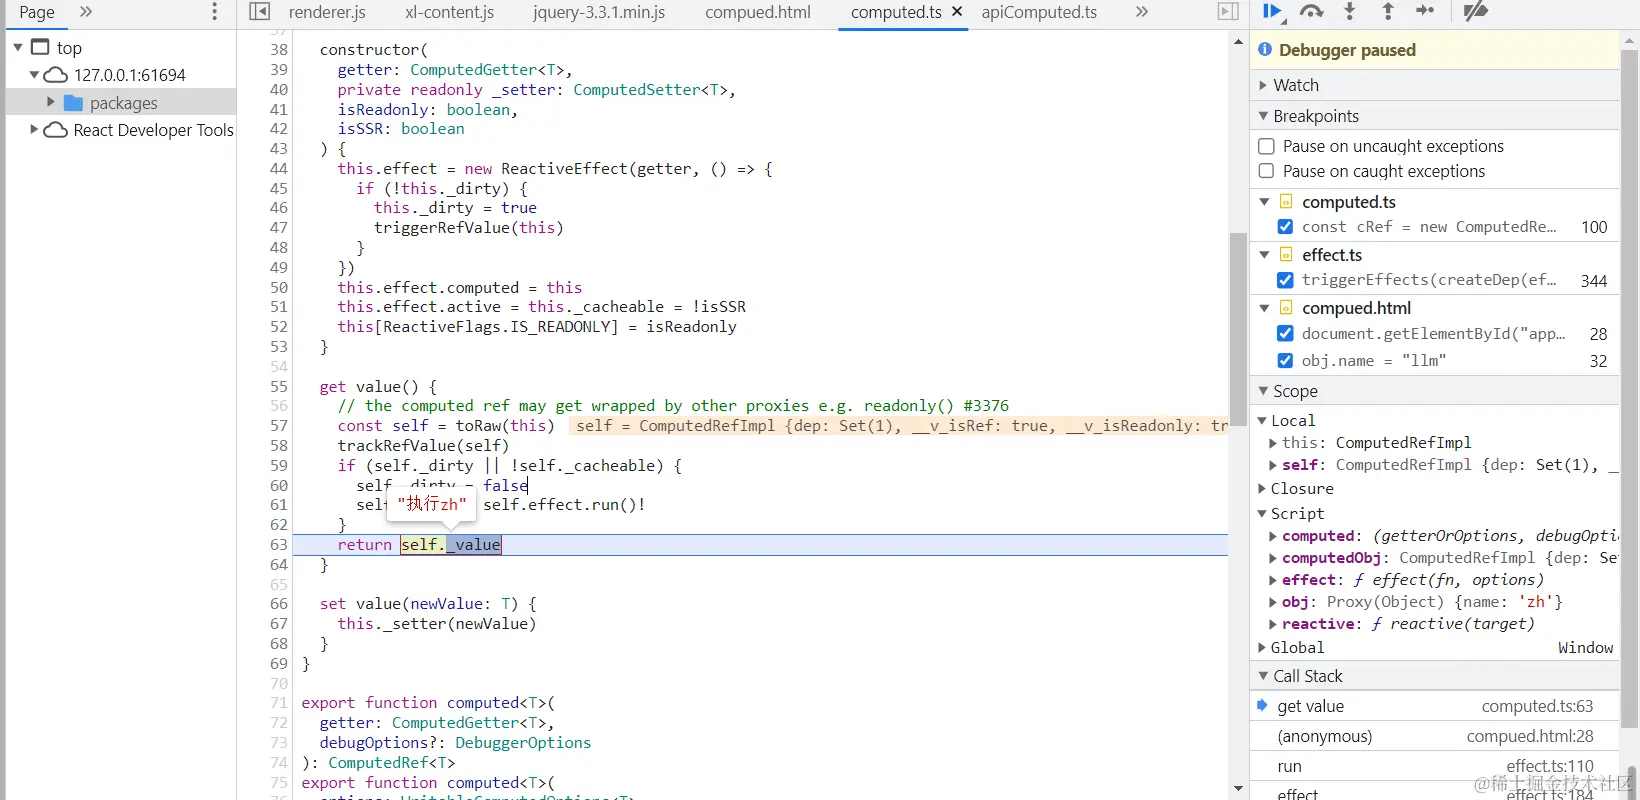The width and height of the screenshot is (1640, 800).
Task: Open the apiComputed.ts file tab
Action: point(1039,12)
